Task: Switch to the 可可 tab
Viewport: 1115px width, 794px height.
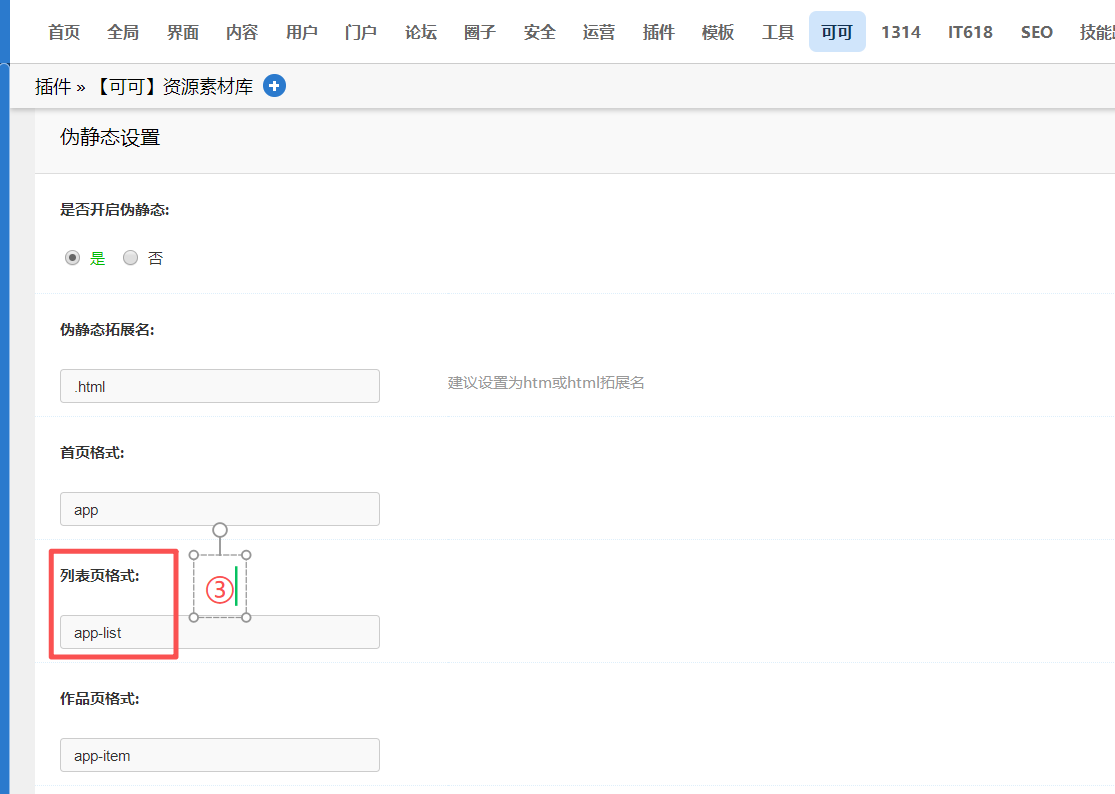Action: pyautogui.click(x=836, y=31)
